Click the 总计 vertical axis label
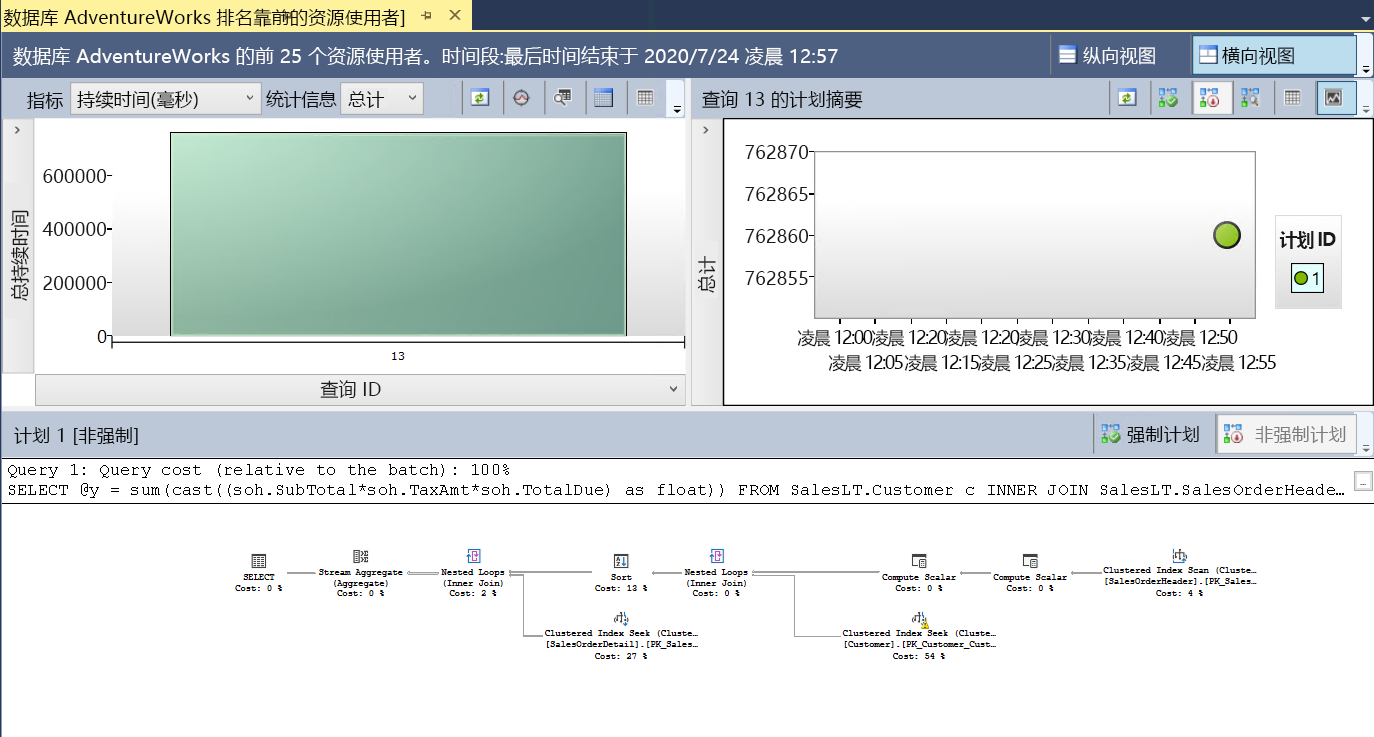This screenshot has height=737, width=1374. pos(707,274)
